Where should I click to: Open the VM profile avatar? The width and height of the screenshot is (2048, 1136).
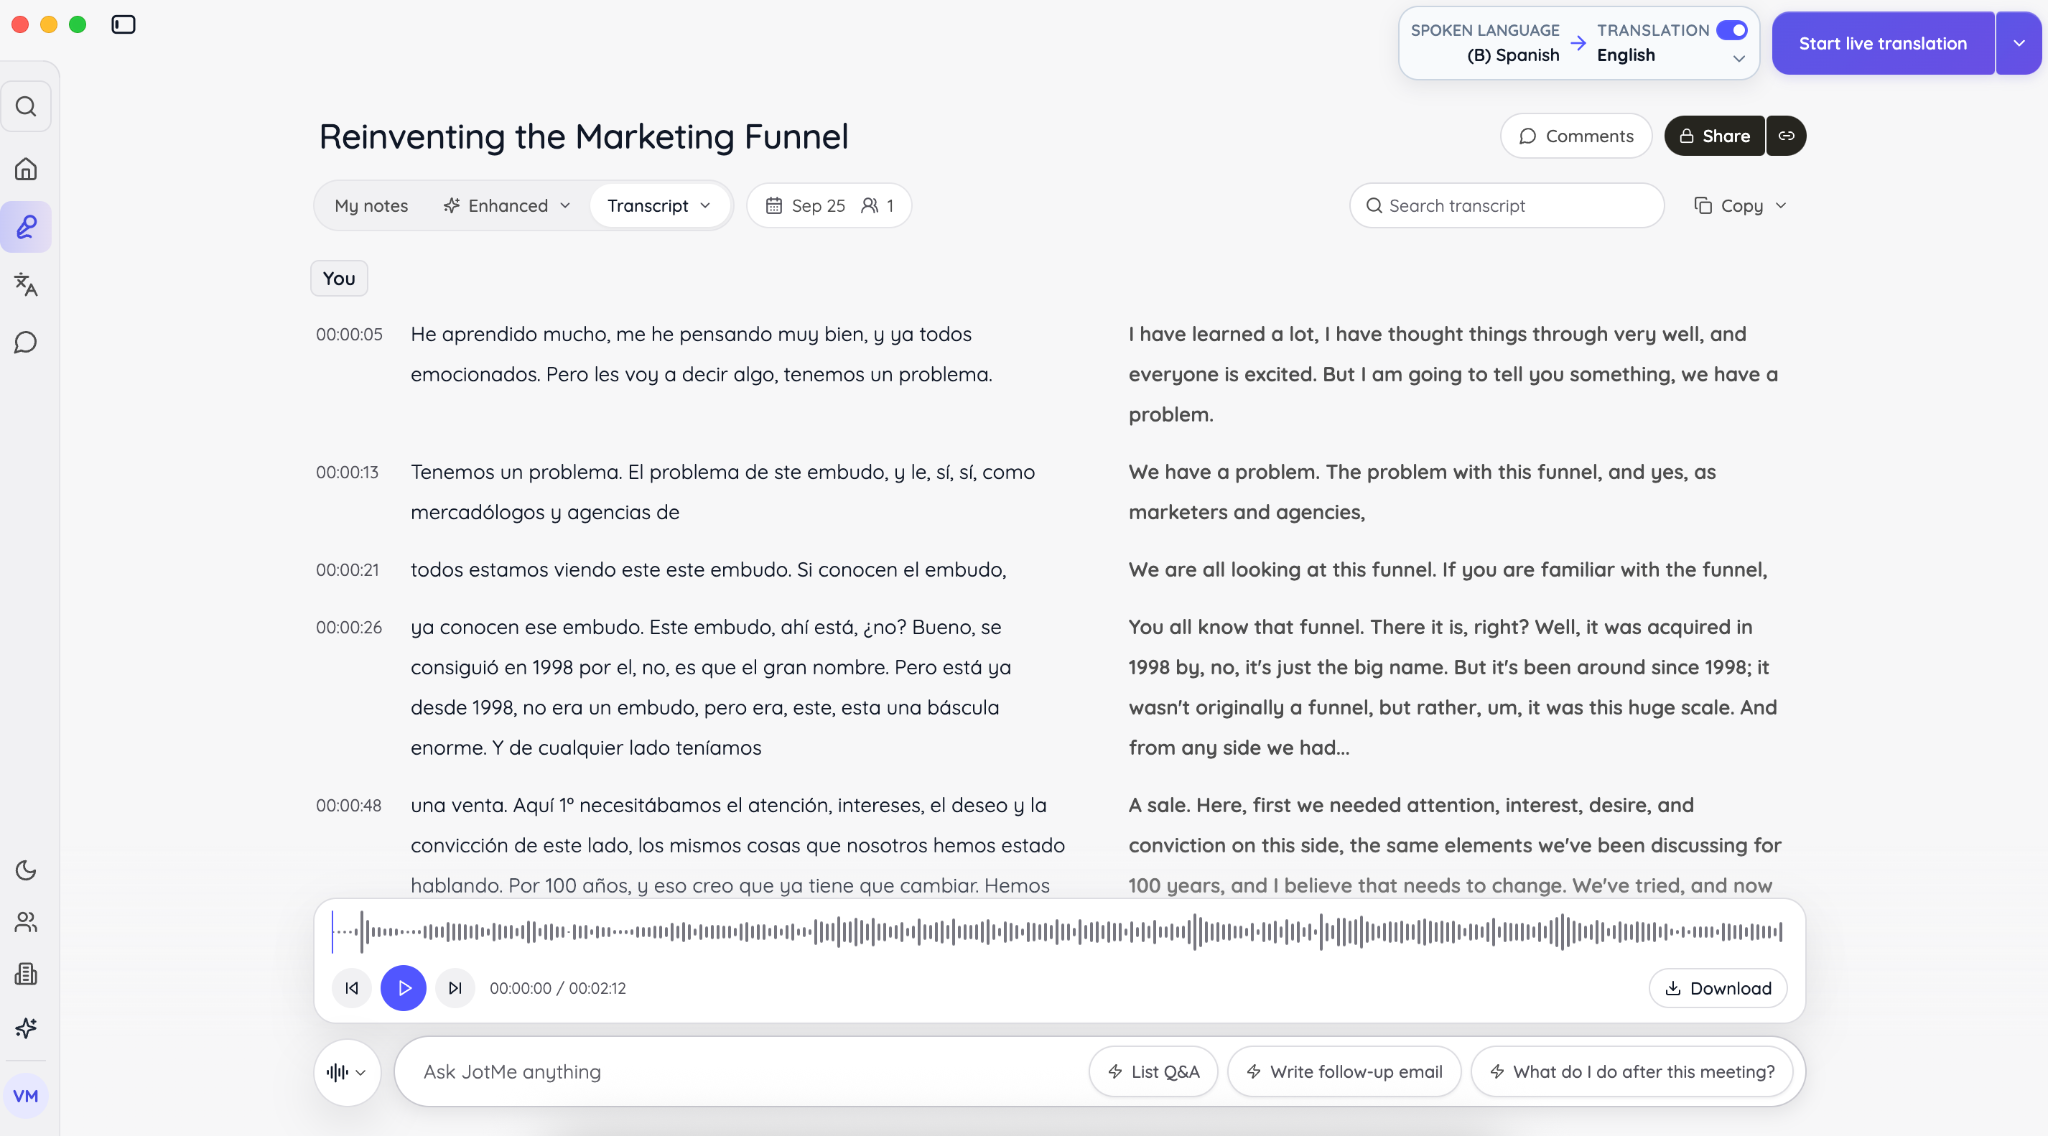(26, 1096)
